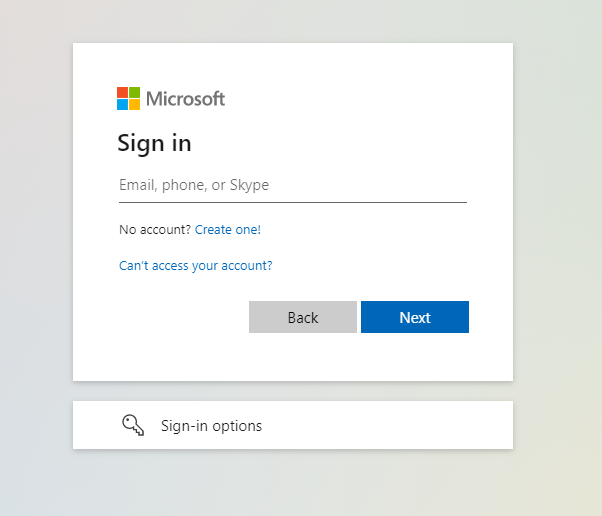Click the key icon beside Sign-in options
This screenshot has width=602, height=516.
[133, 426]
